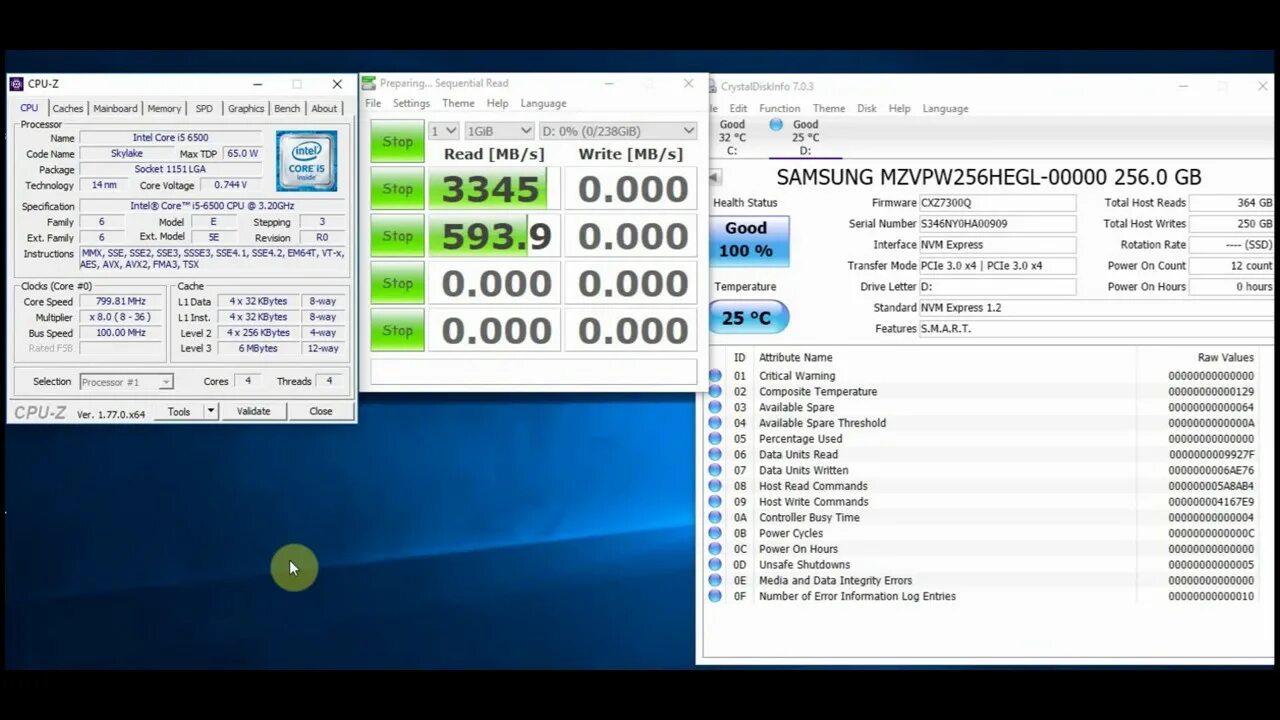Open the D: drive selection dropdown
The image size is (1280, 720).
pyautogui.click(x=617, y=131)
